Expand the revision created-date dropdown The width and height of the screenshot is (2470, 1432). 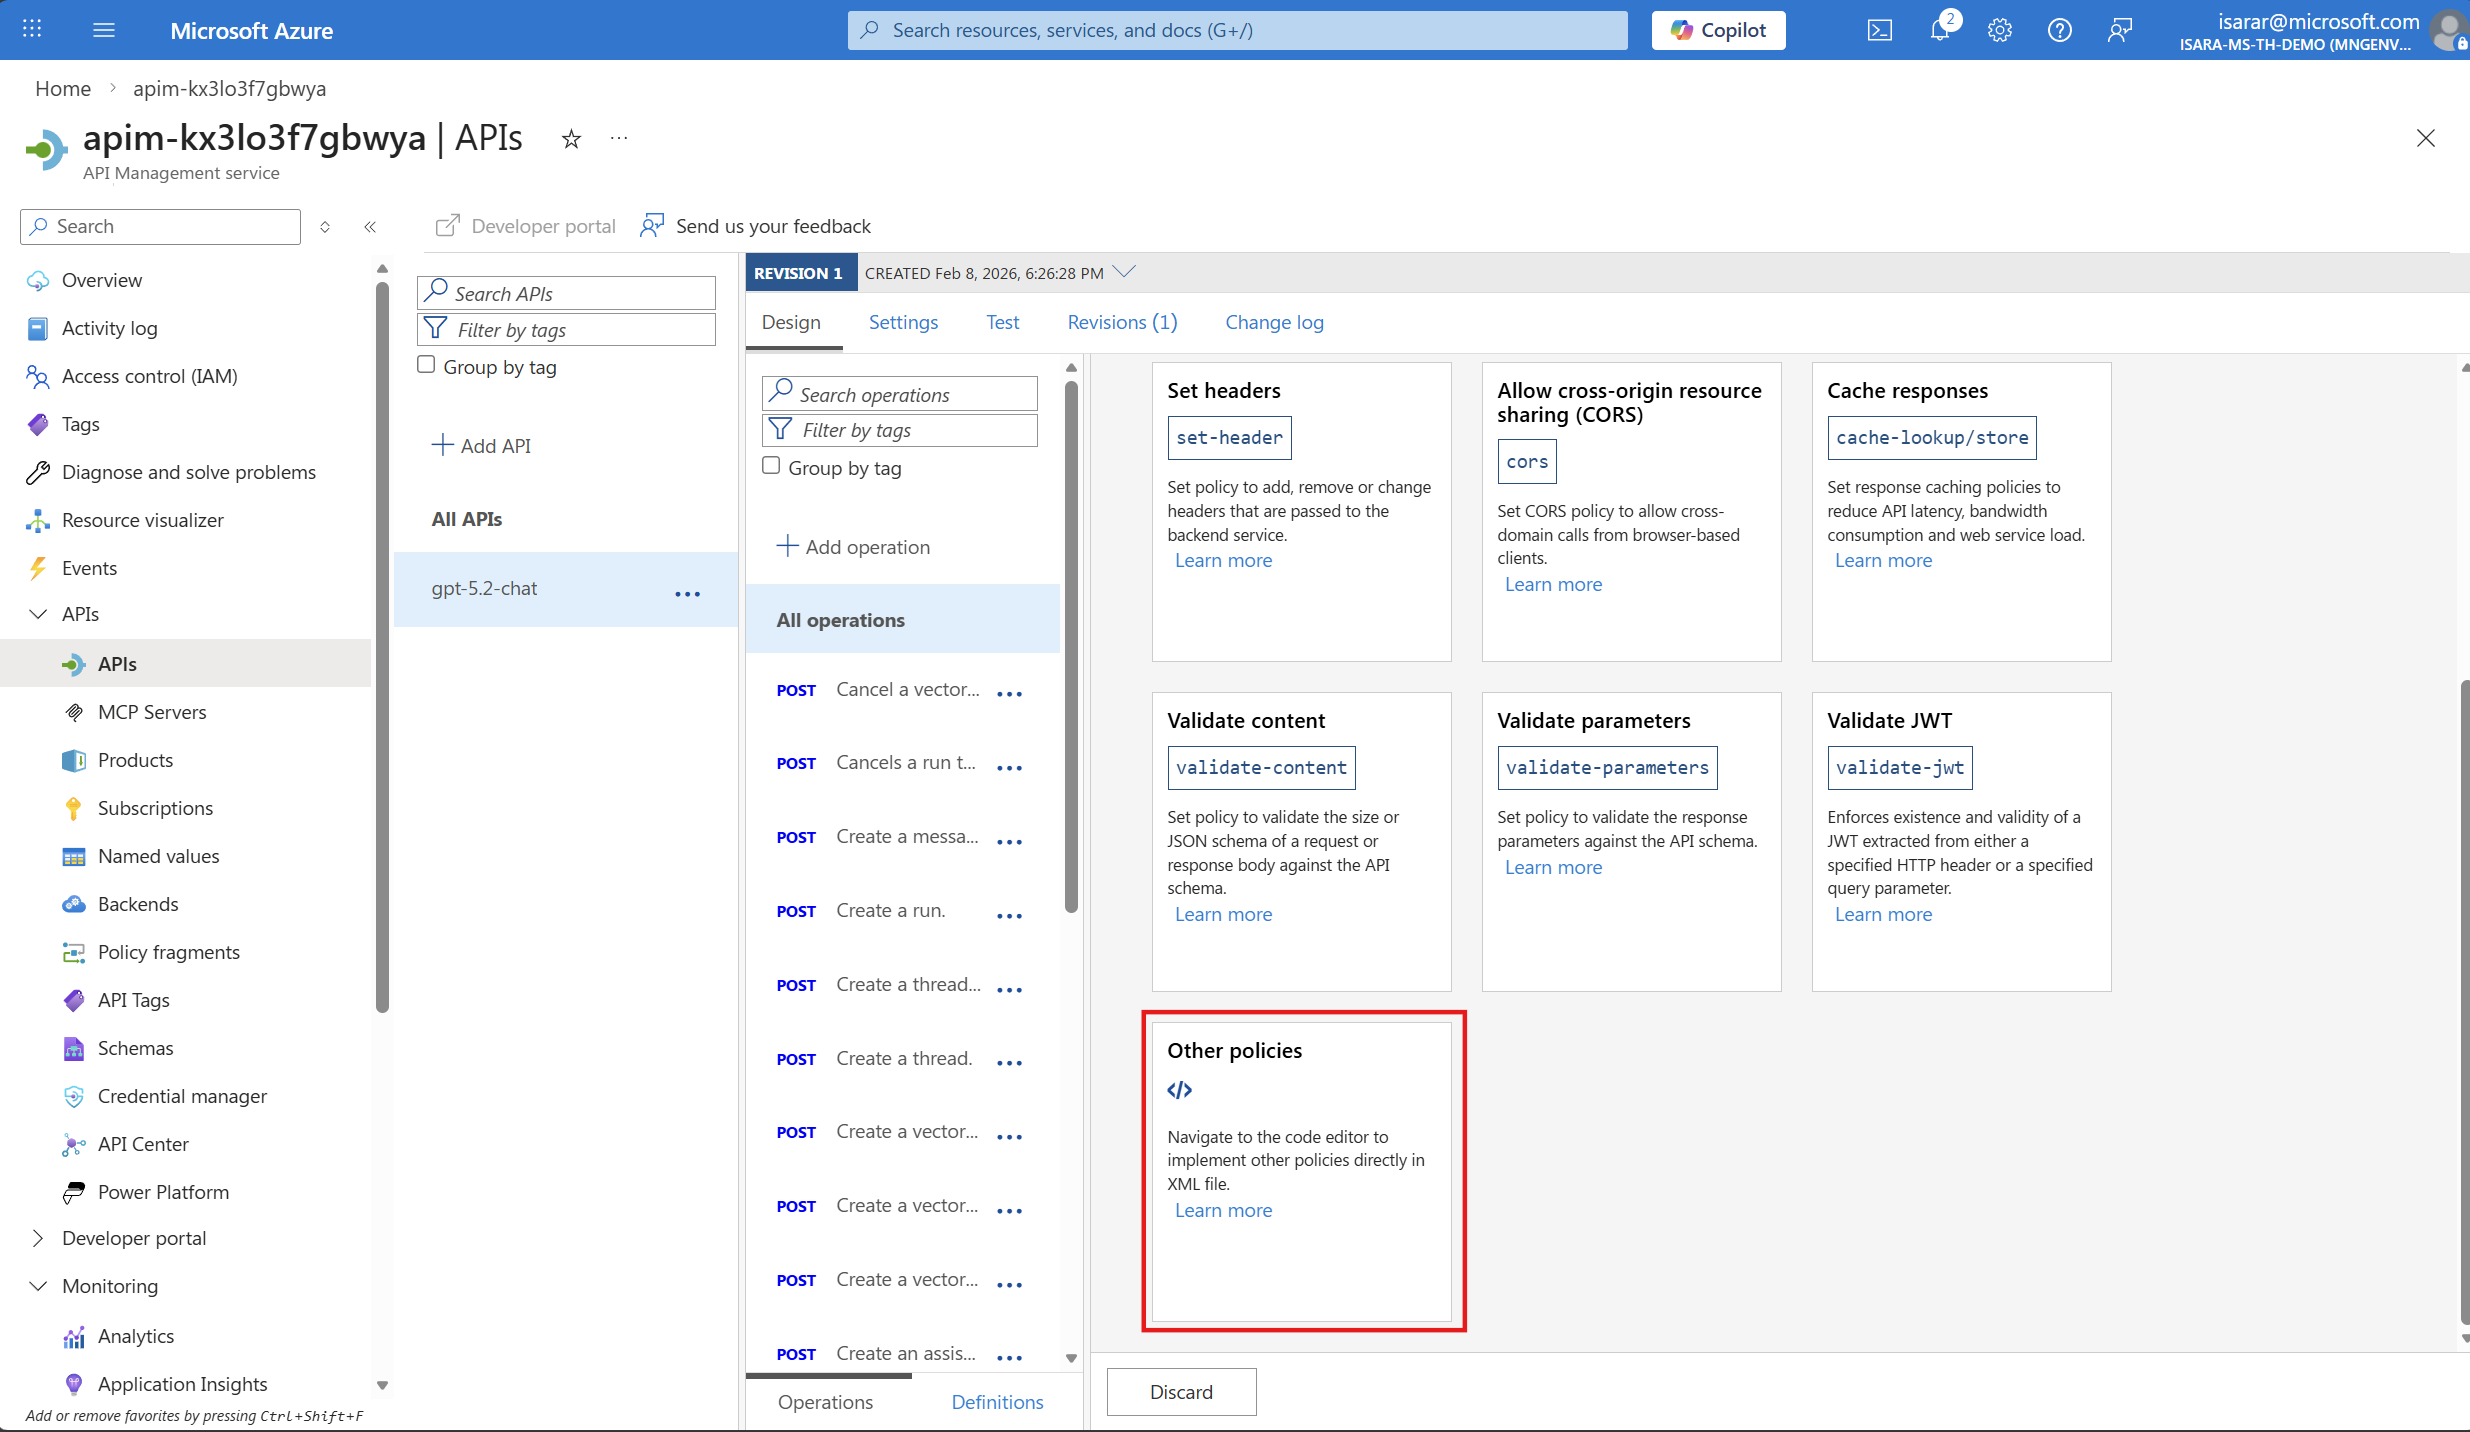(1124, 272)
